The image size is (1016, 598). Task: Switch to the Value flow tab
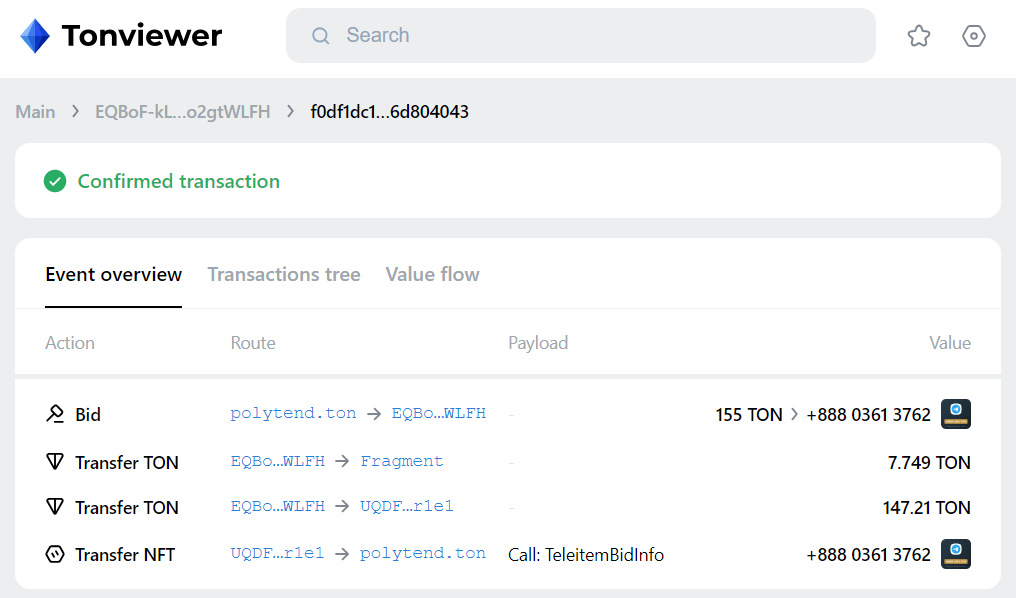point(432,274)
